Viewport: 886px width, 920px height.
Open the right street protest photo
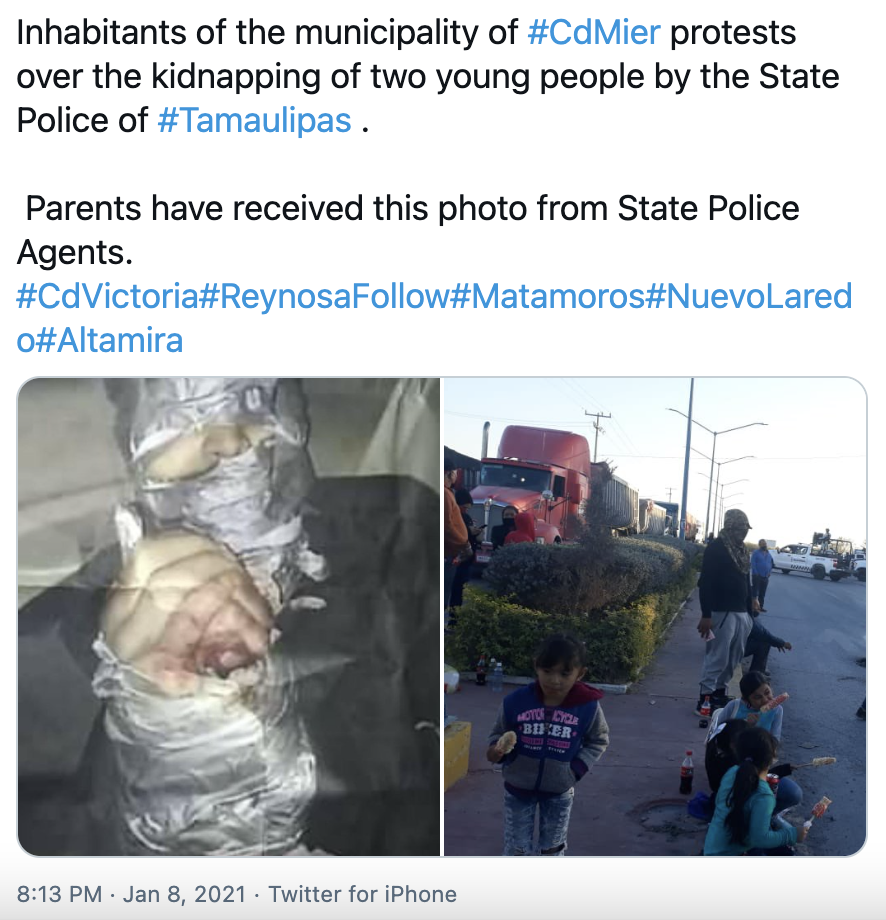tap(655, 617)
